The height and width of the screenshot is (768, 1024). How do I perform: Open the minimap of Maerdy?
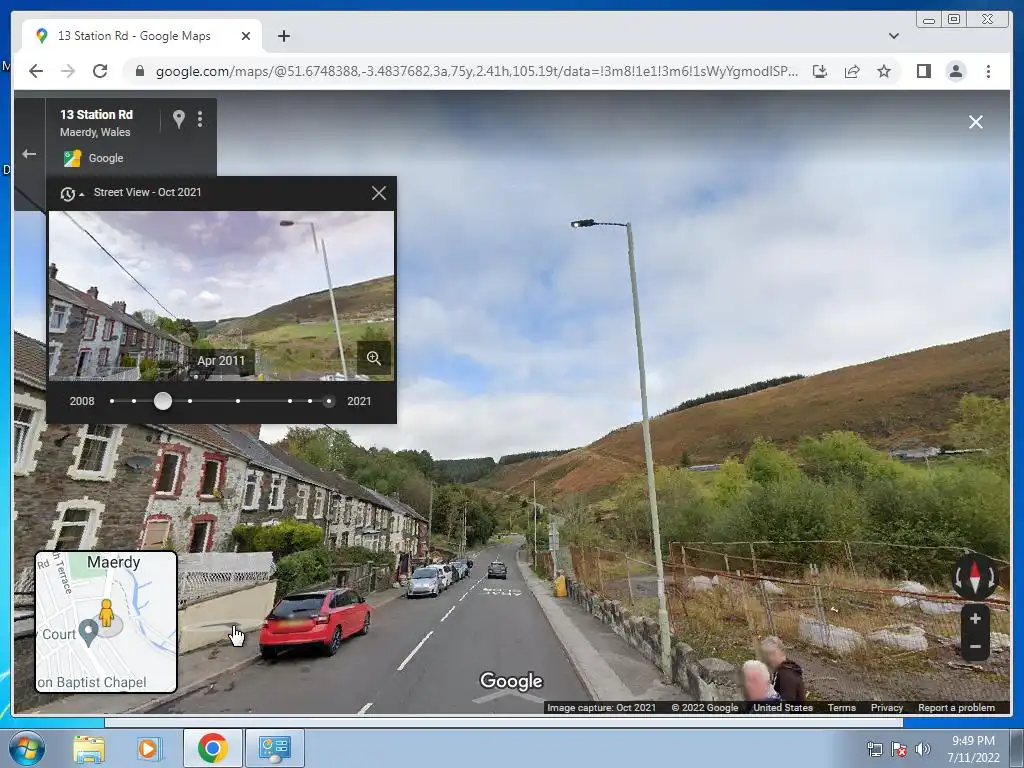coord(106,622)
